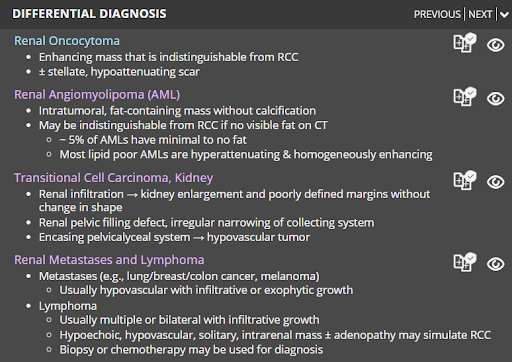
Task: Click the DIFFERENTIAL DIAGNOSIS header title
Action: click(x=89, y=14)
